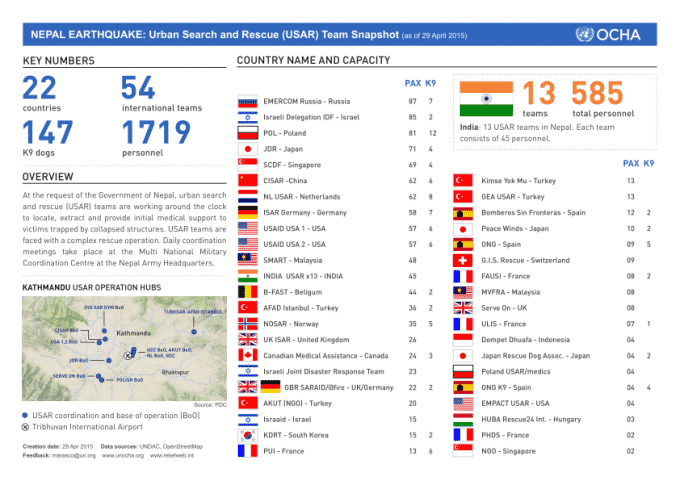Image resolution: width=680 pixels, height=481 pixels.
Task: Select the Turkey flag beside Kimse Yok Mu
Action: [463, 181]
